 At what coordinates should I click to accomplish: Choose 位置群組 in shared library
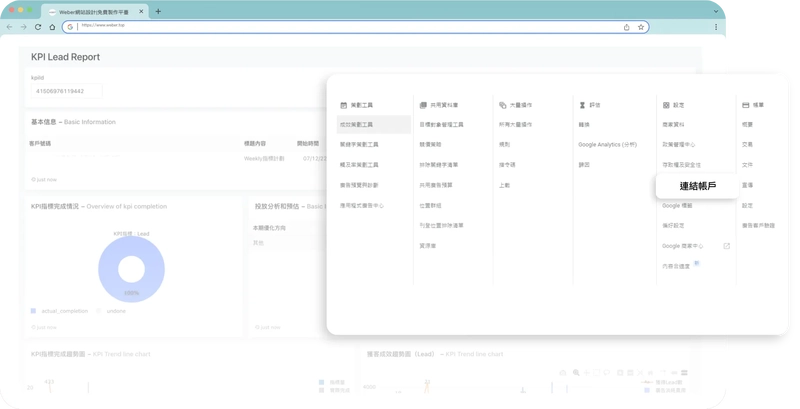(430, 206)
